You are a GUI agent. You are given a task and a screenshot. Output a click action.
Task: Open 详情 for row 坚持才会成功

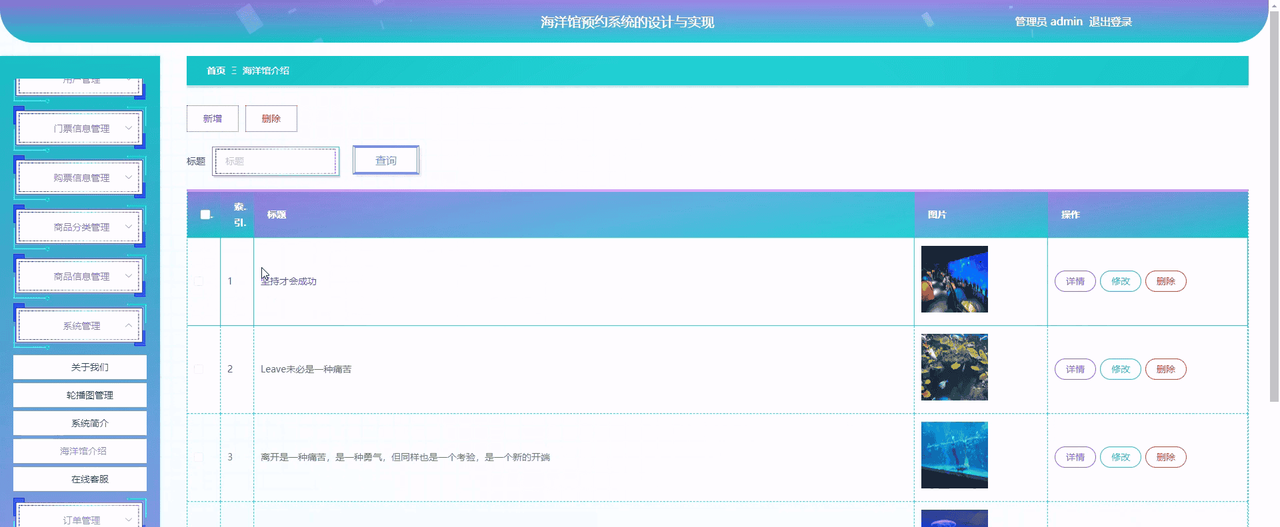point(1075,282)
